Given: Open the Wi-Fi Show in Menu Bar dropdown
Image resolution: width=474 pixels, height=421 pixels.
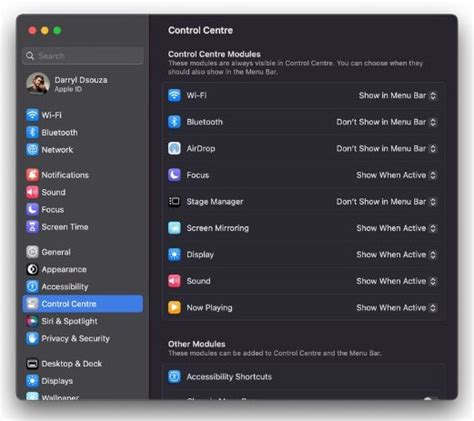Looking at the screenshot, I should coord(398,95).
